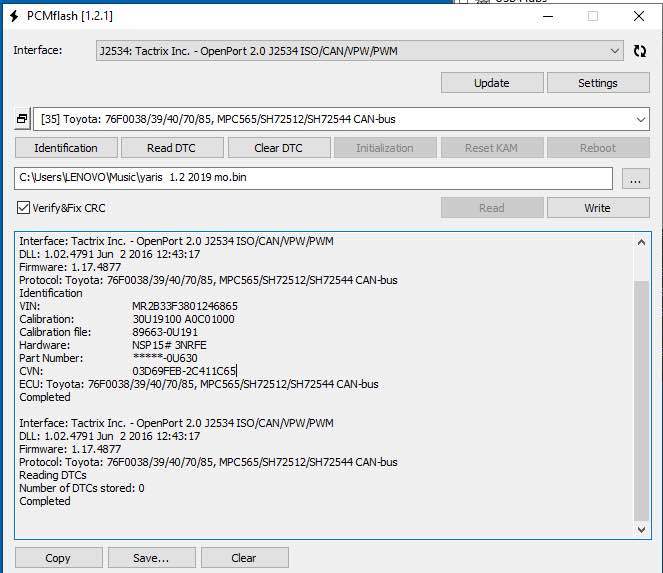Click the log scrollbar down arrow
This screenshot has width=663, height=573.
[x=641, y=529]
